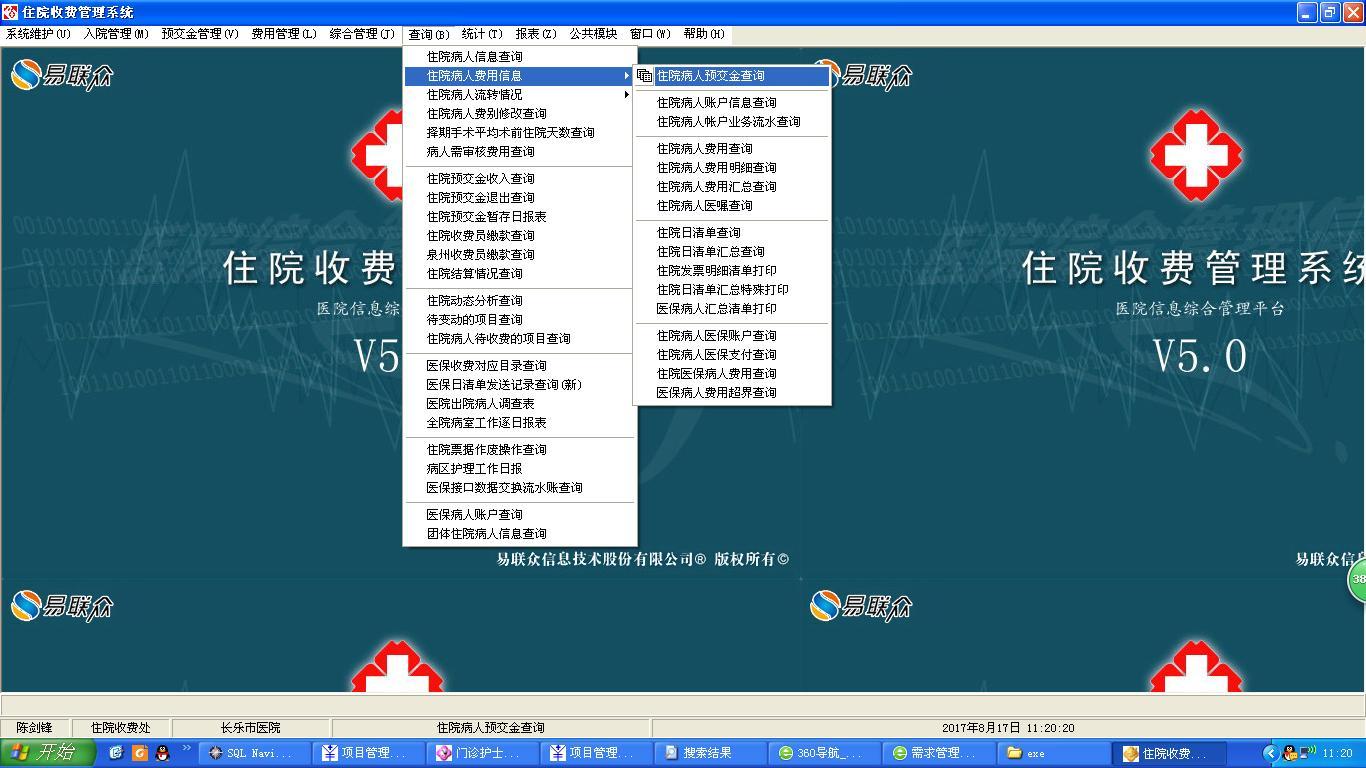
Task: Select 病人需审核费用查询
Action: click(518, 152)
